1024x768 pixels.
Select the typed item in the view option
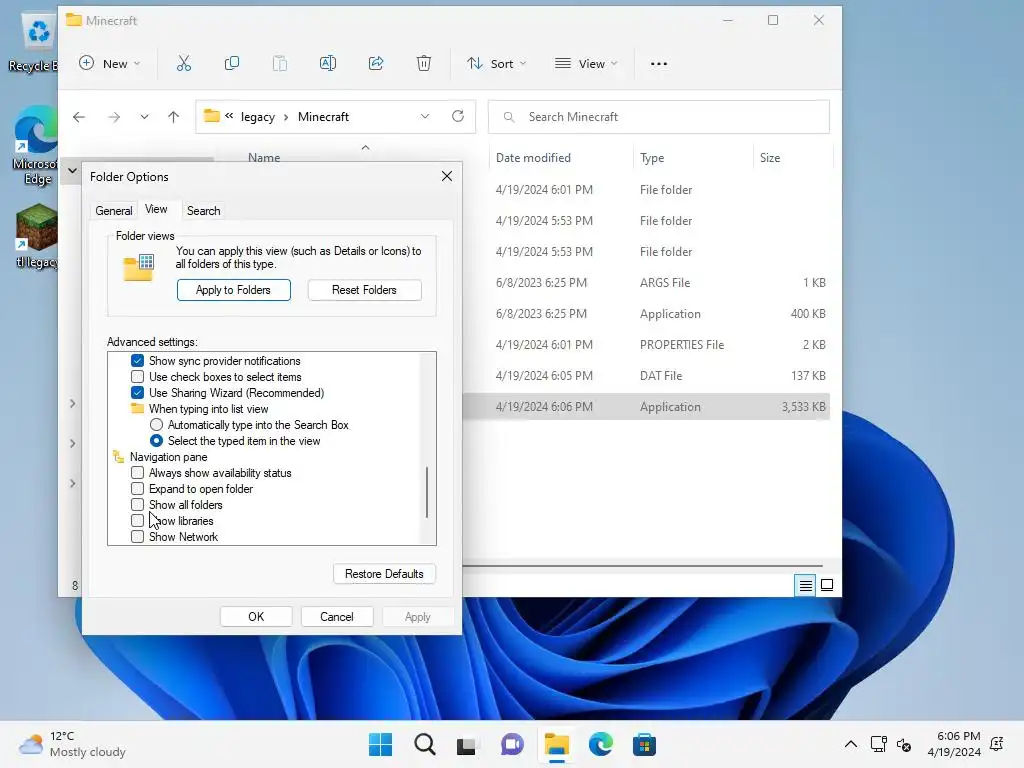(156, 441)
